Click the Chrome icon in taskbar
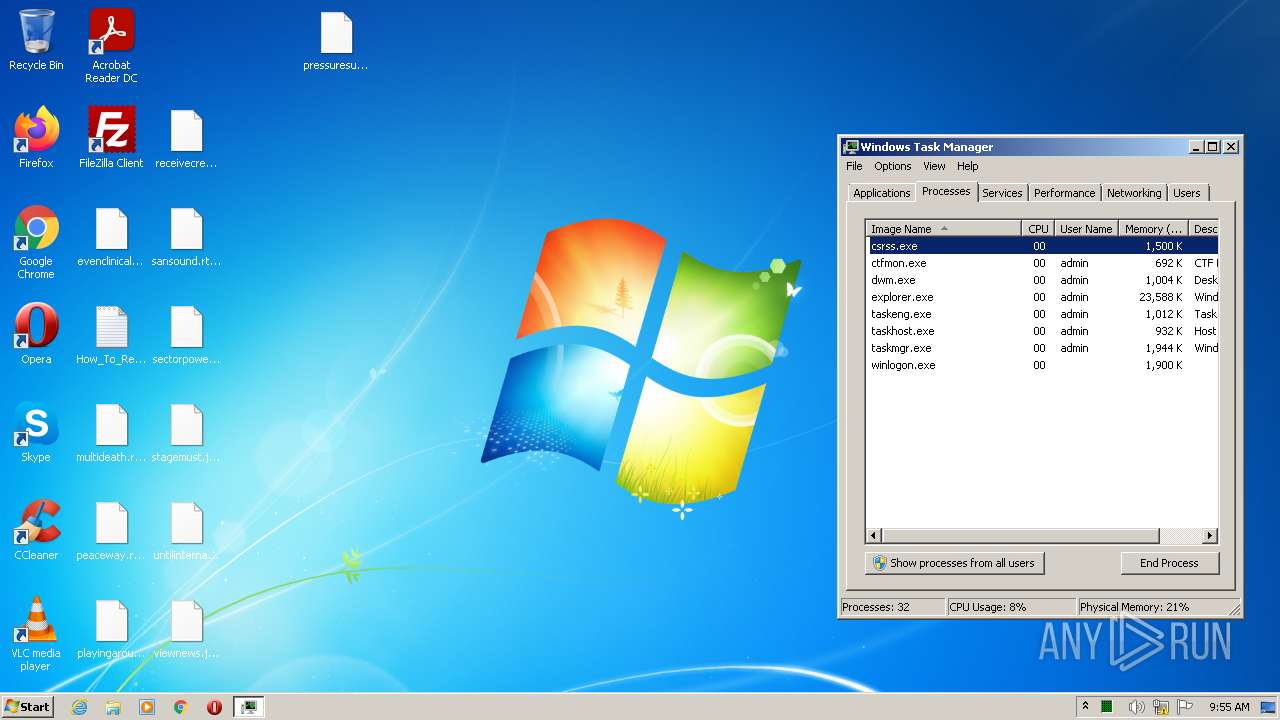Image resolution: width=1280 pixels, height=720 pixels. (180, 706)
